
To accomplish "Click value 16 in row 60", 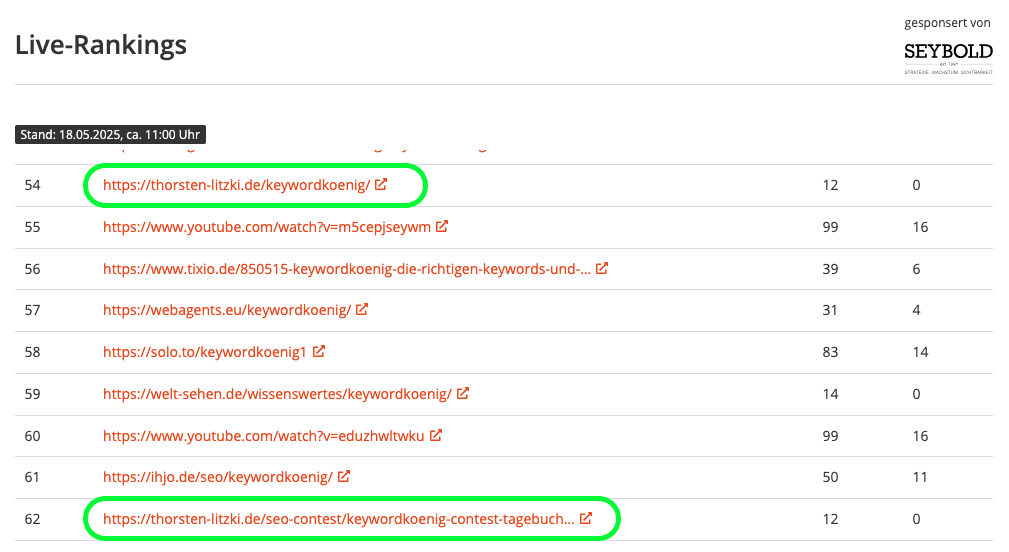I will pyautogui.click(x=920, y=436).
